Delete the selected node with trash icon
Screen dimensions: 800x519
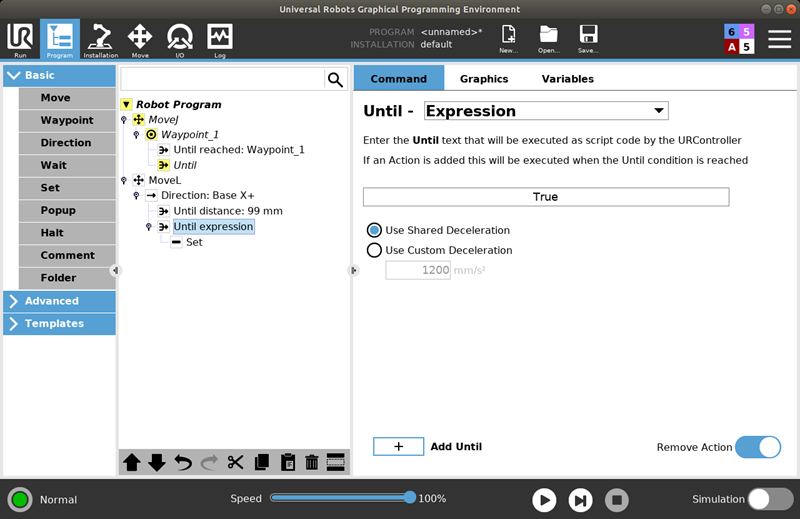311,462
